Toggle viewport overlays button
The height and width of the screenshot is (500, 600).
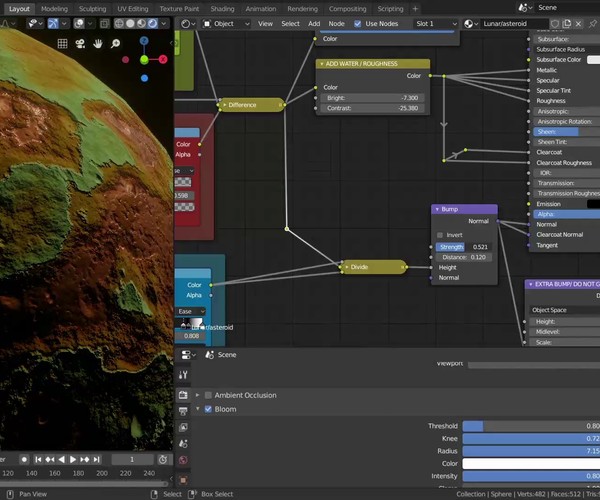[79, 24]
